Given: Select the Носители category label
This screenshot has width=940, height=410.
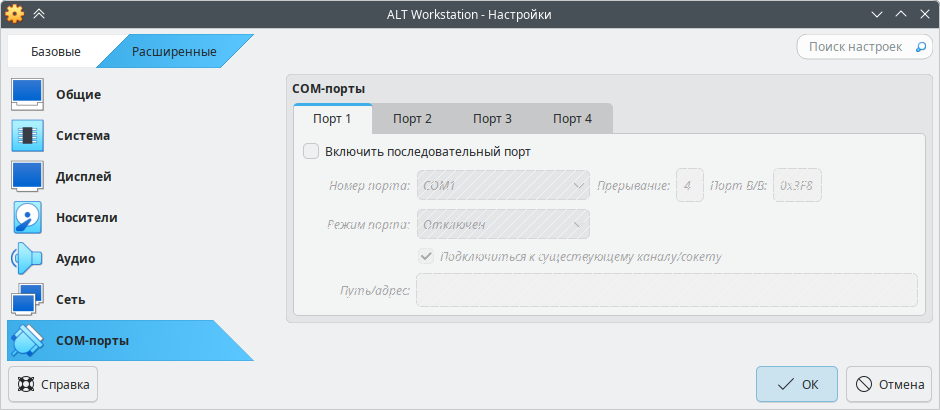Looking at the screenshot, I should [x=87, y=218].
